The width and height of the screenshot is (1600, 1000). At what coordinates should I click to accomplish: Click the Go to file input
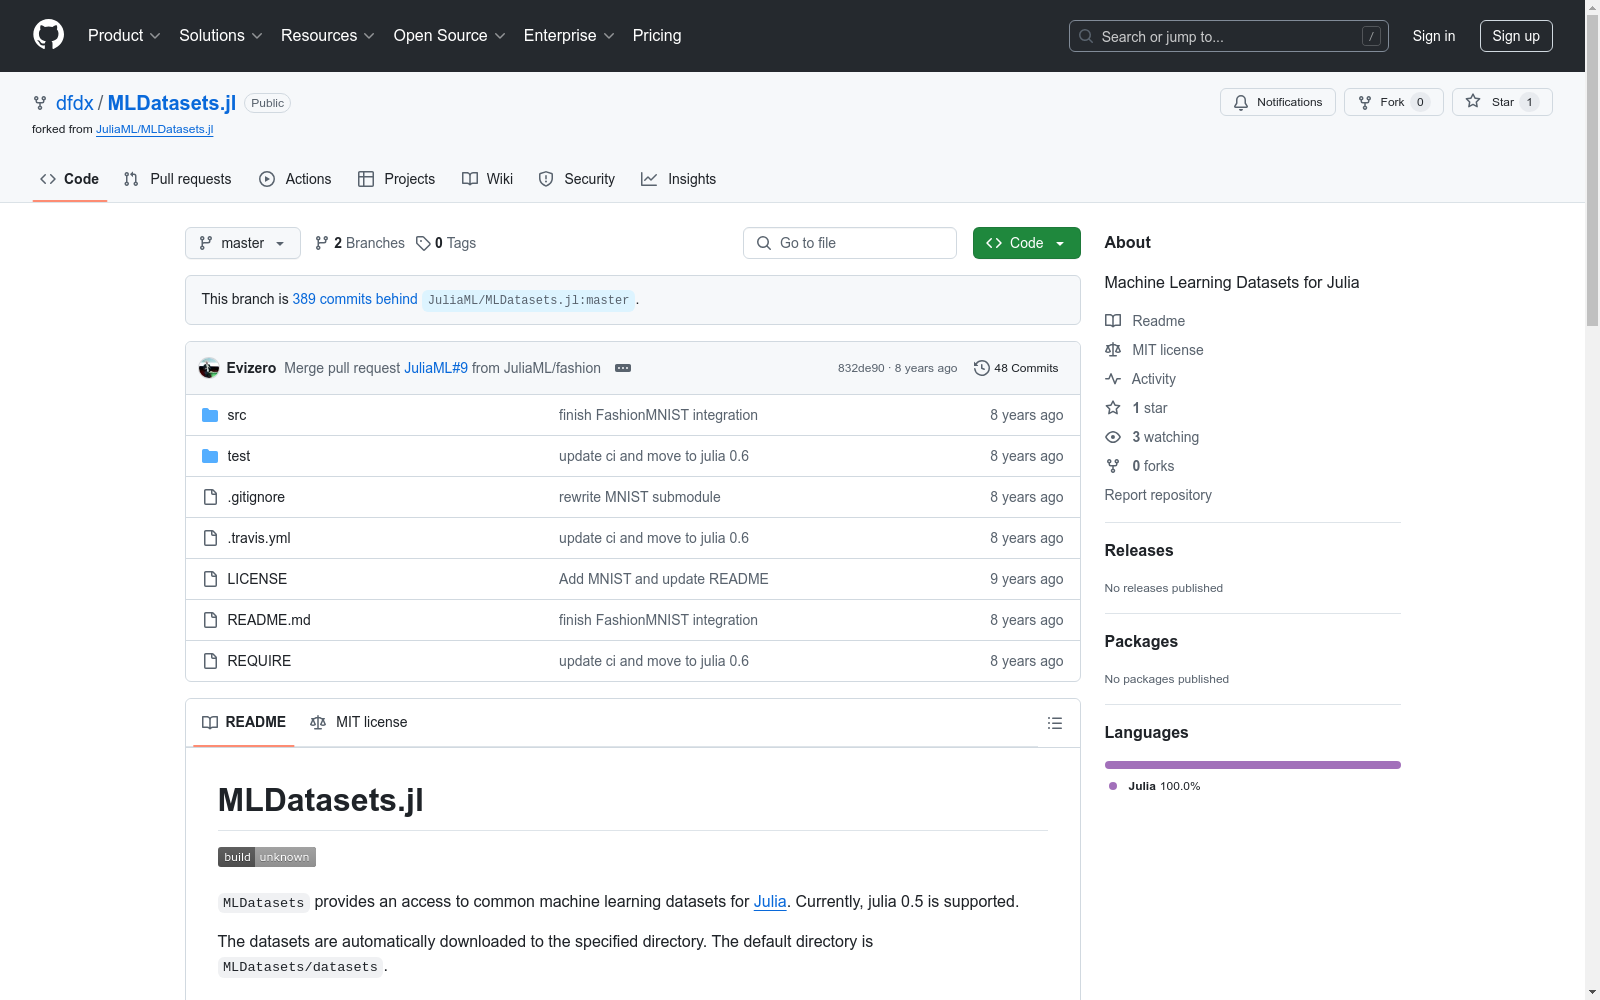pyautogui.click(x=850, y=243)
